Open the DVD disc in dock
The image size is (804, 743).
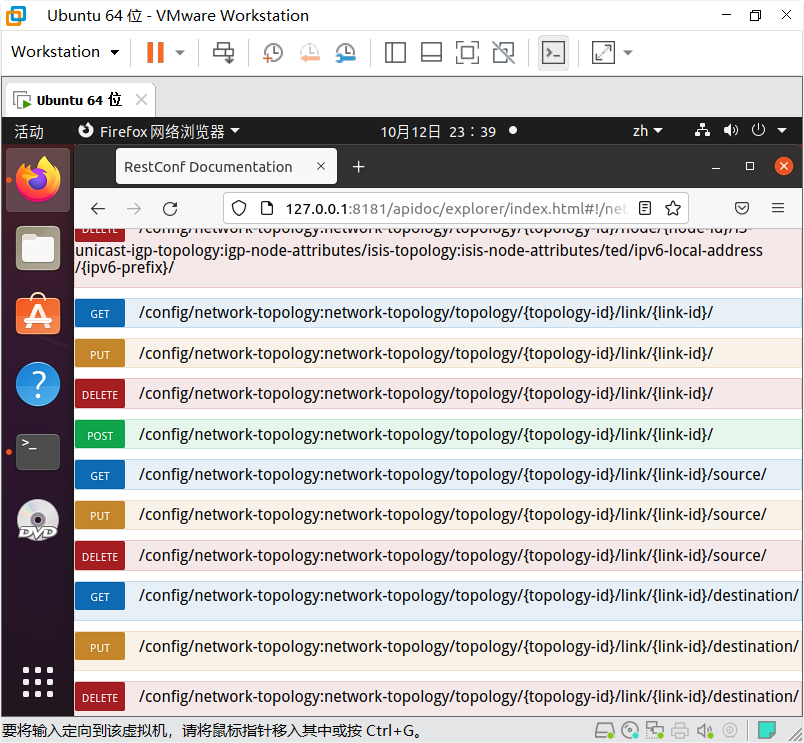38,520
